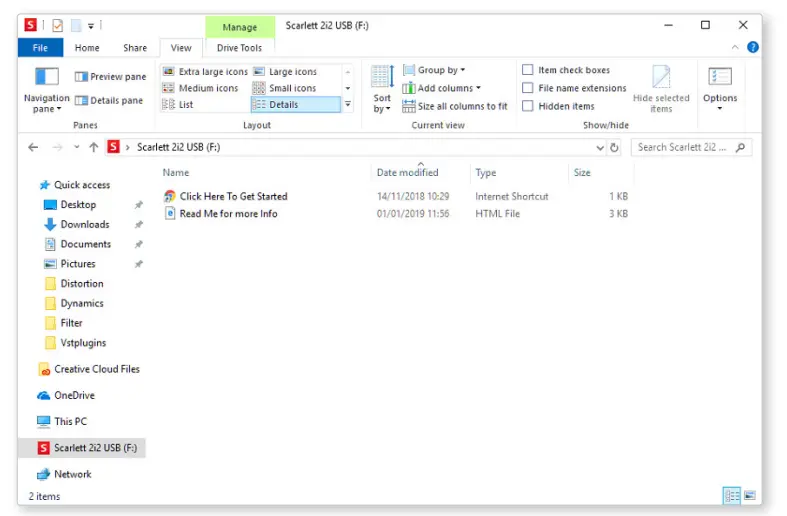Screen dimensions: 787x516
Task: Open the Options button
Action: click(720, 89)
